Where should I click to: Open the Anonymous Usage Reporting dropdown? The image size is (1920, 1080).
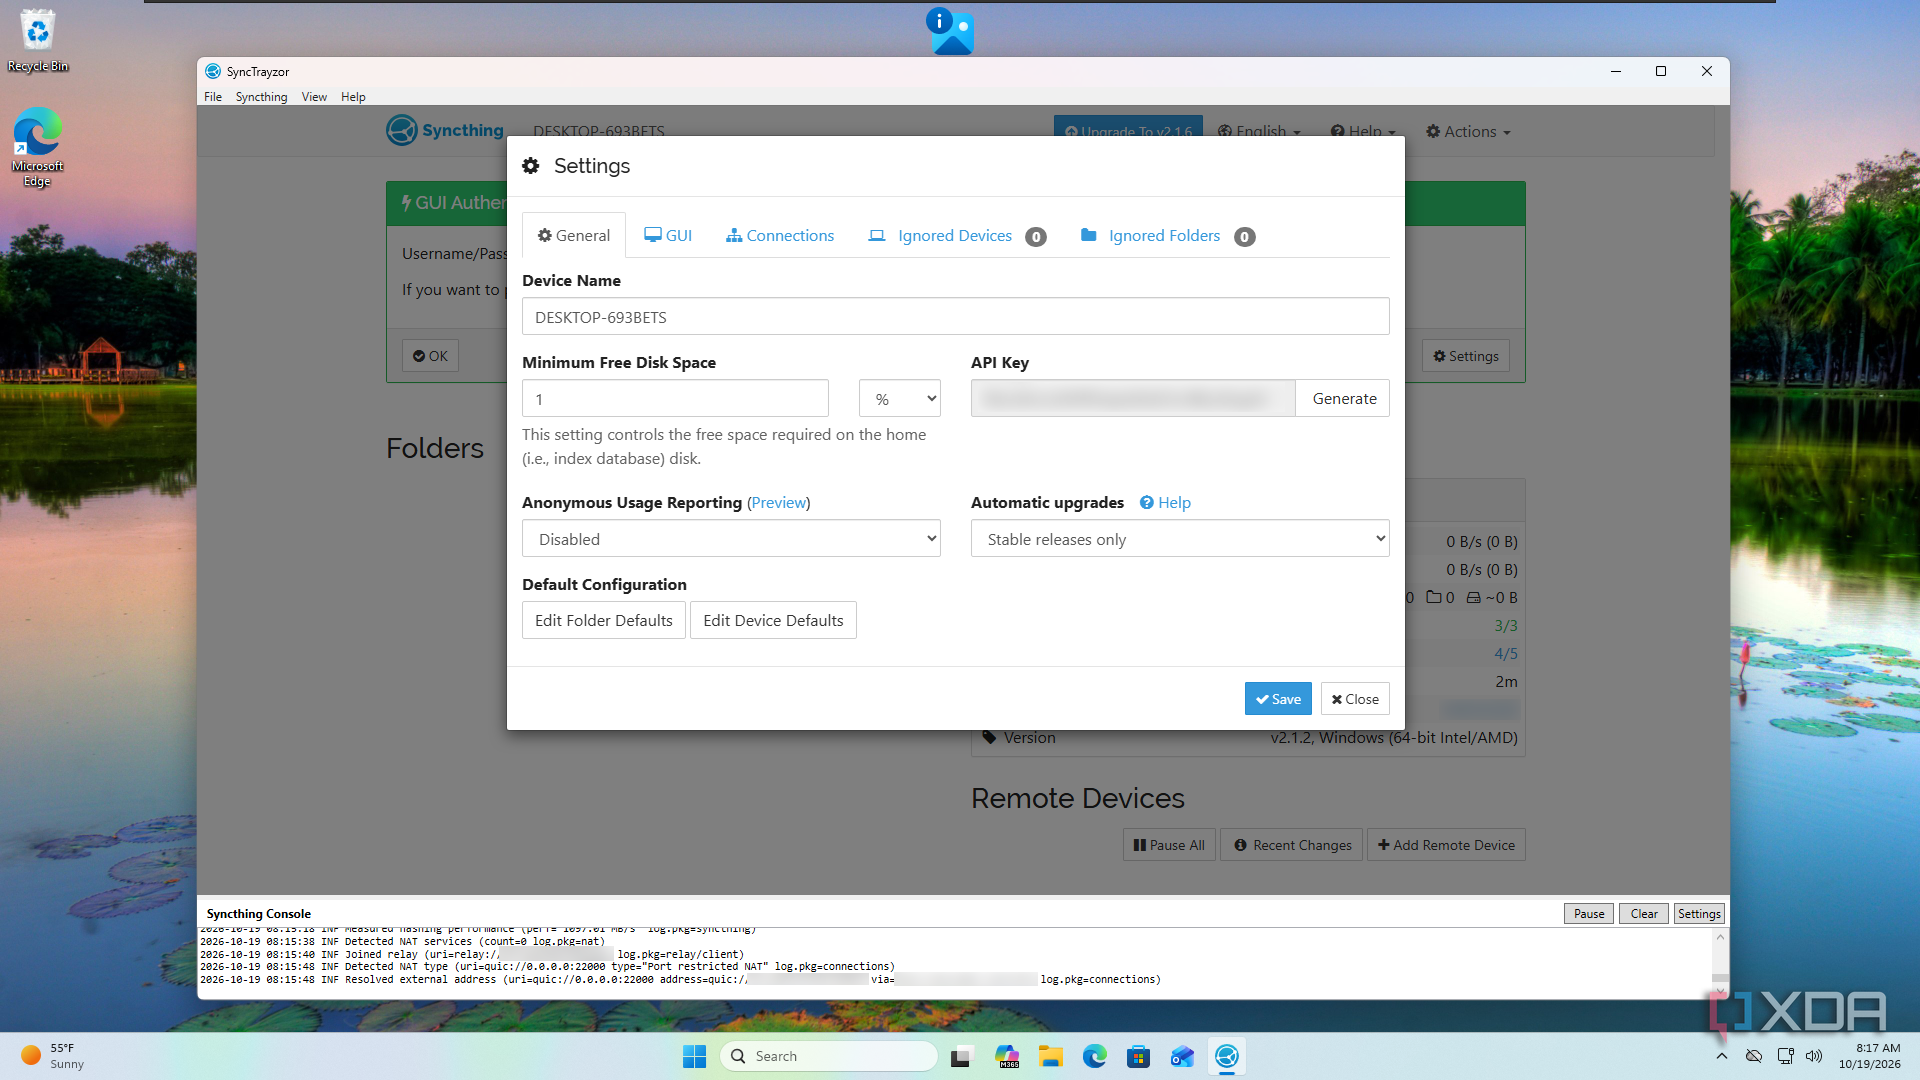(731, 539)
